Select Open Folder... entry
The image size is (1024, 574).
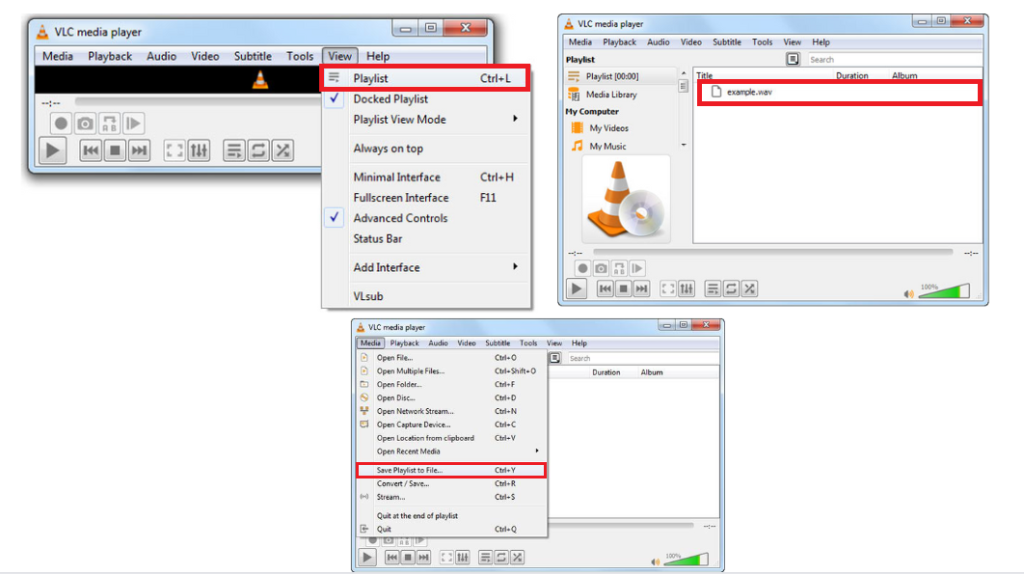pos(451,385)
